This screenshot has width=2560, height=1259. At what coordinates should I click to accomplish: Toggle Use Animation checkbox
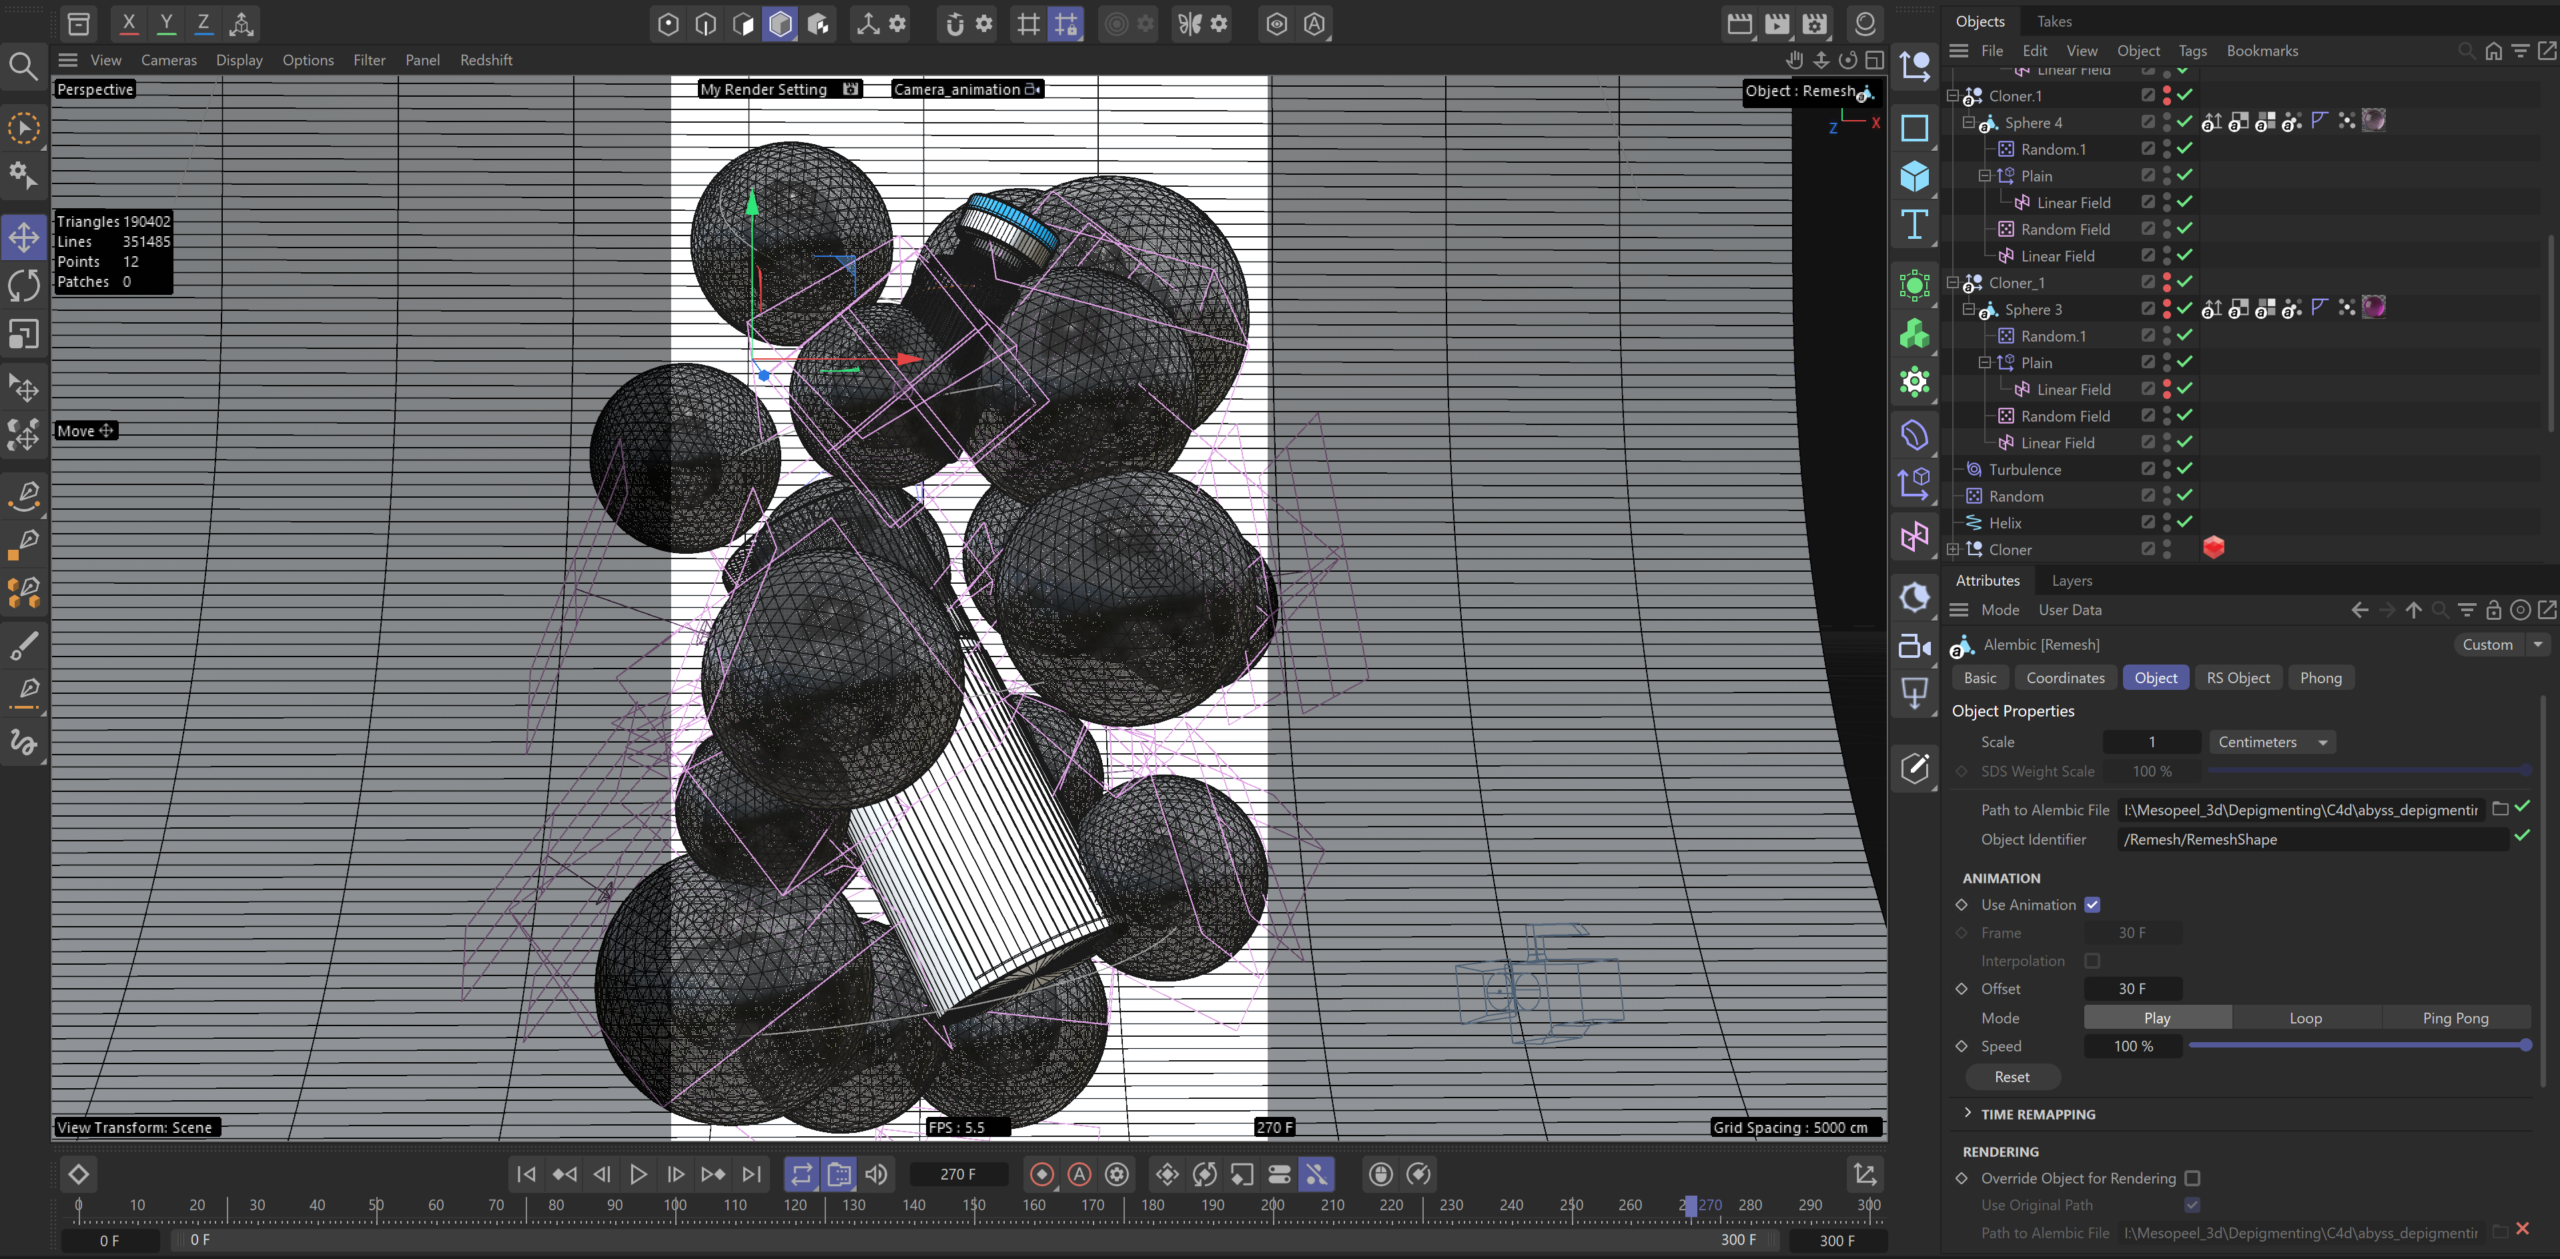pyautogui.click(x=2092, y=905)
